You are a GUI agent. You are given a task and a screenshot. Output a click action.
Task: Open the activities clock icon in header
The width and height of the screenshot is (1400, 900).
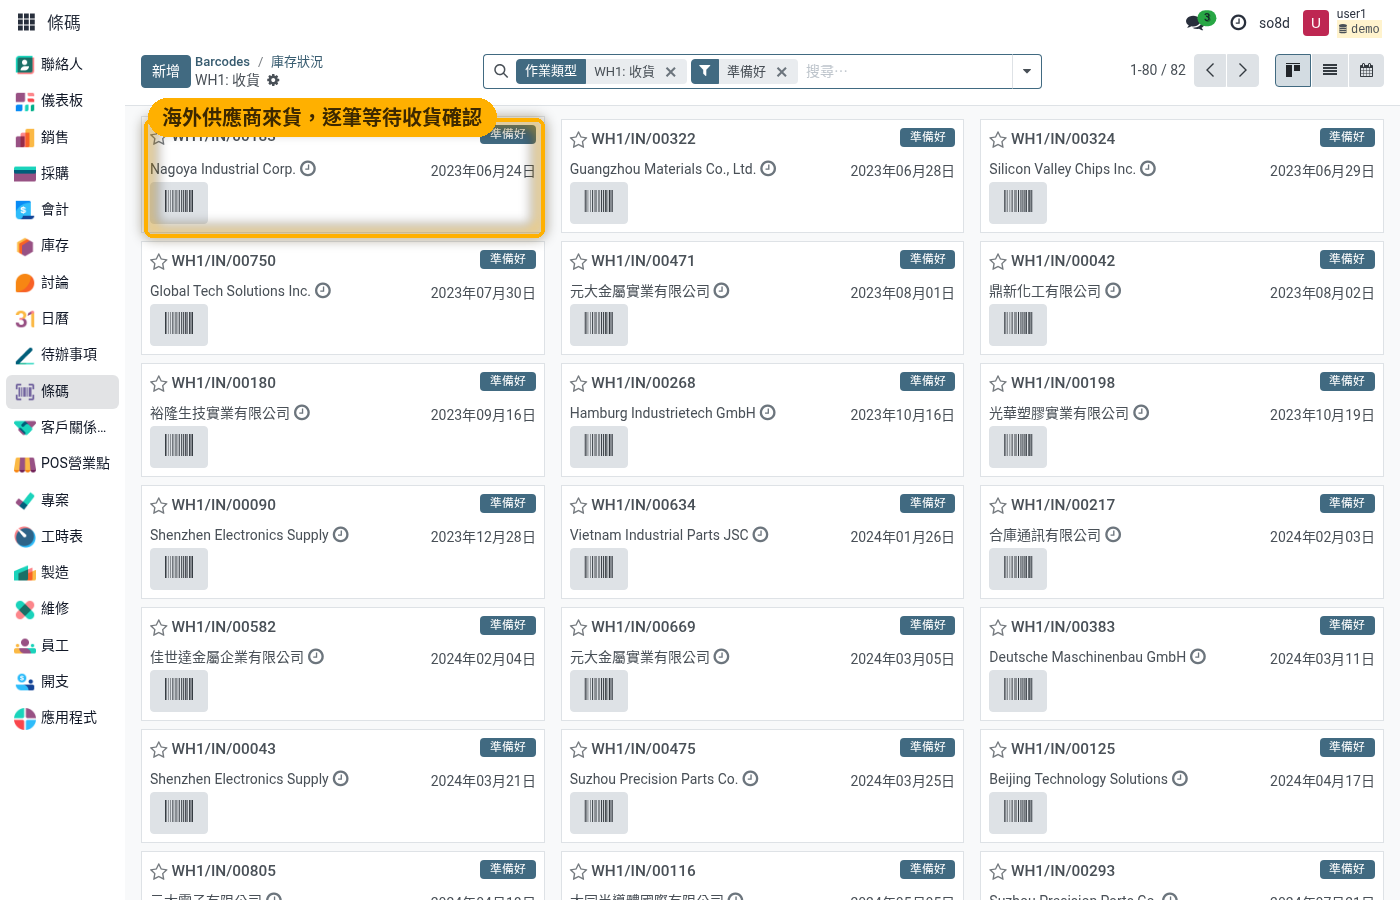[1238, 22]
